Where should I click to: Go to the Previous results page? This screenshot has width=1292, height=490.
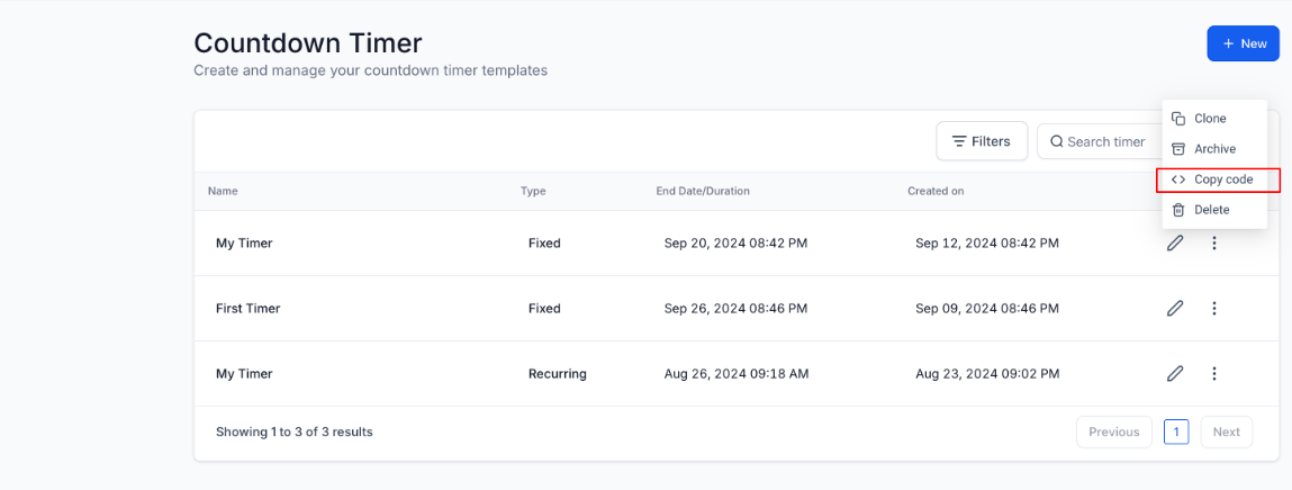1114,432
